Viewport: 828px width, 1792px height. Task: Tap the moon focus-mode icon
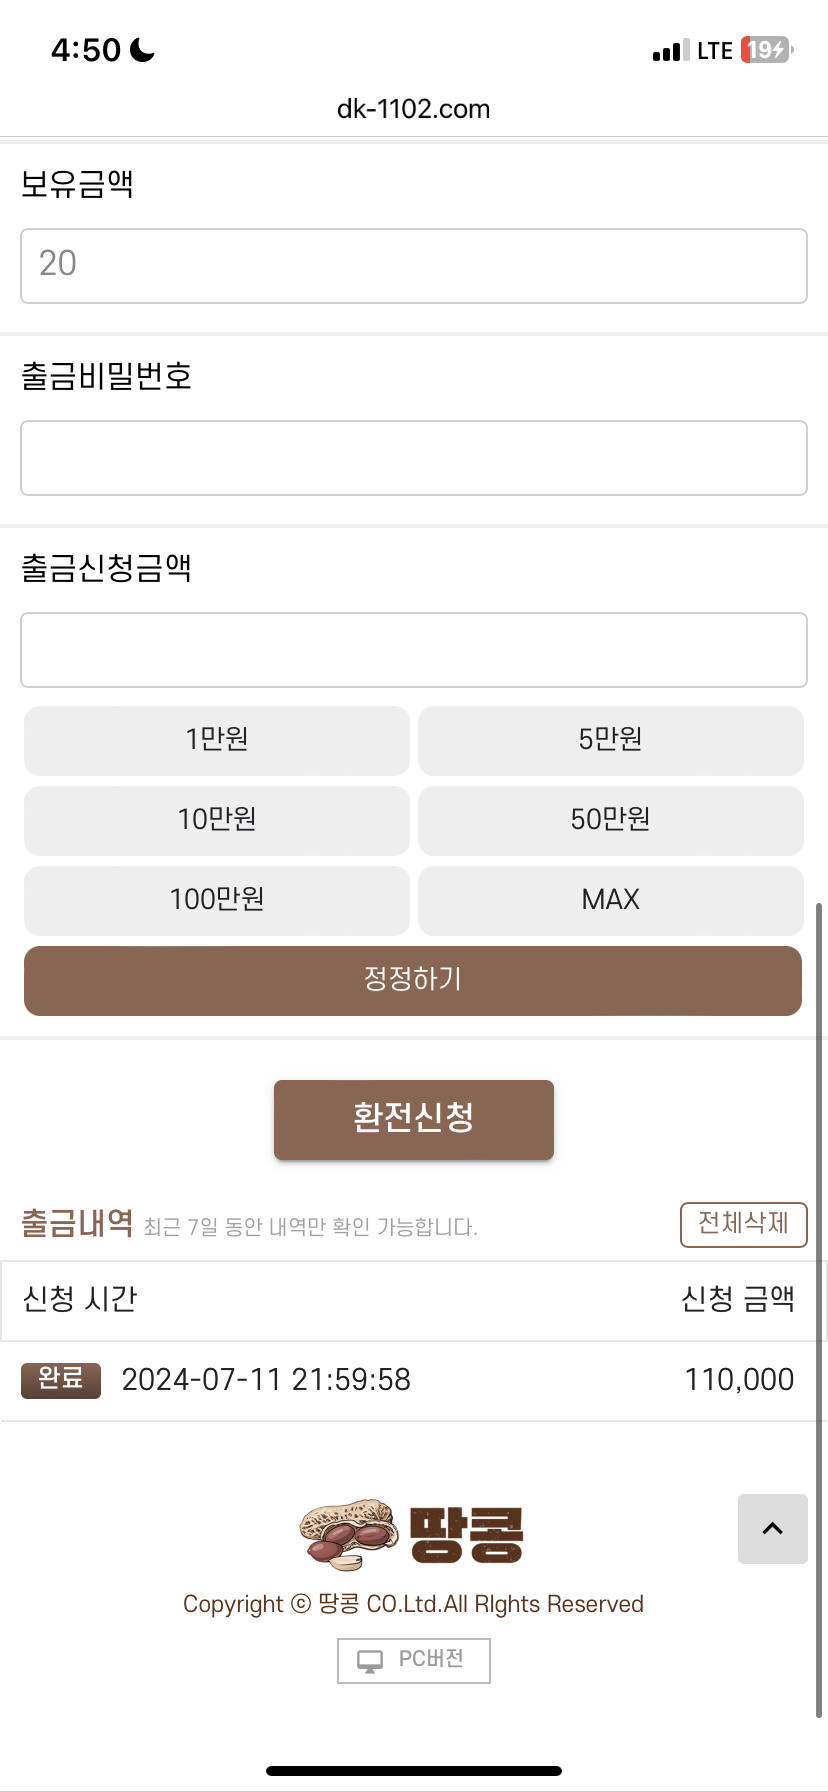tap(143, 49)
